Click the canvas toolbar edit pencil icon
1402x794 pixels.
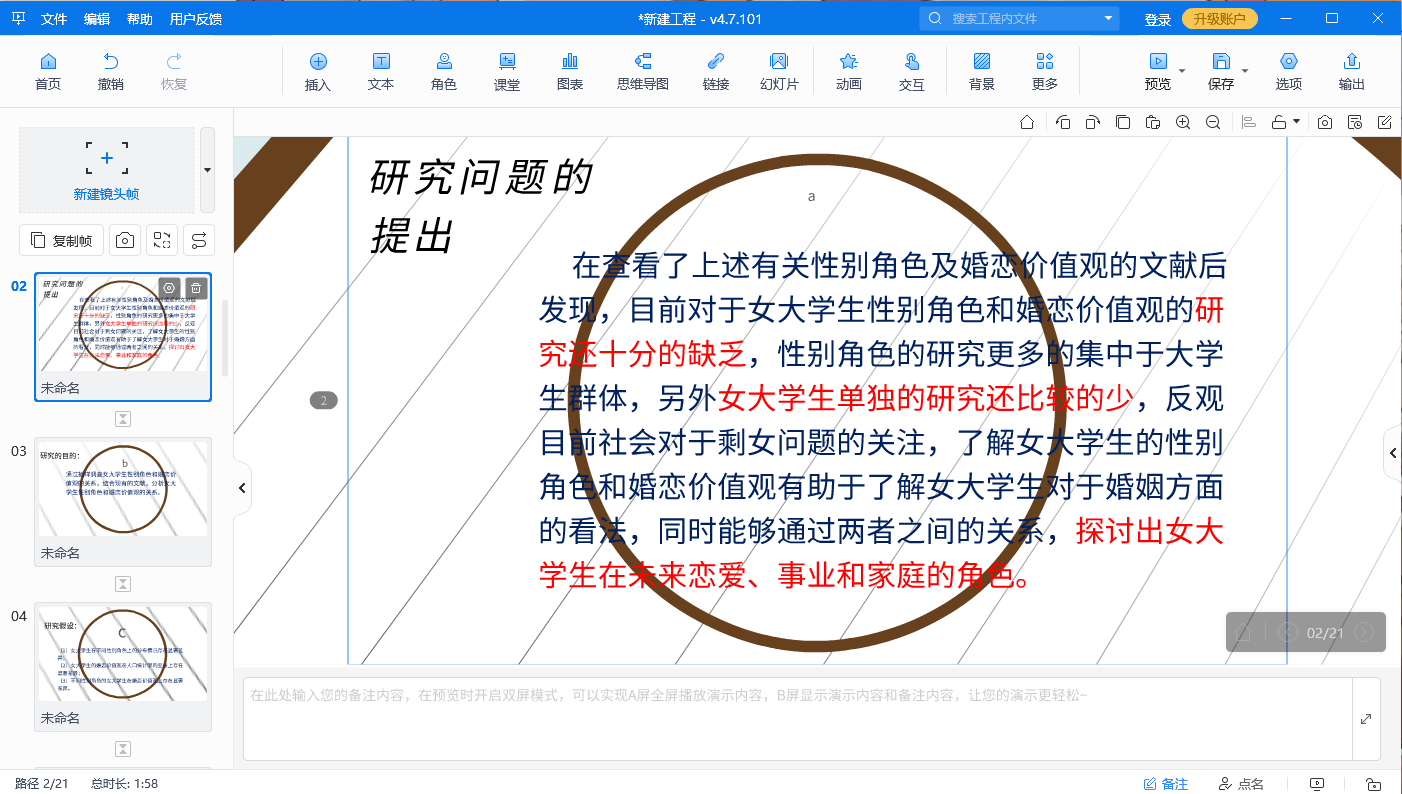click(1385, 122)
